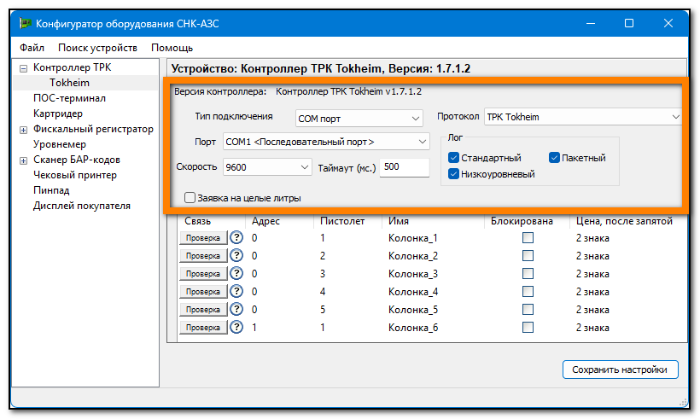The height and width of the screenshot is (419, 700).
Task: Check Блокирована for Колонка_3
Action: (x=528, y=273)
